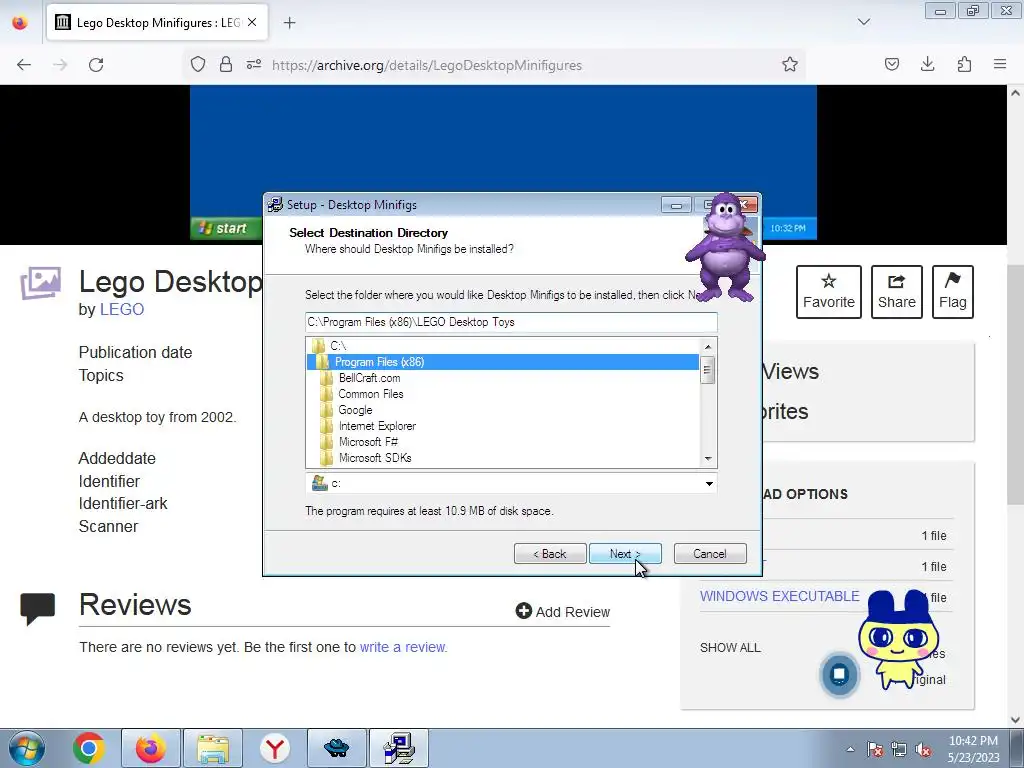Click the muted volume tray icon
The height and width of the screenshot is (768, 1024).
(x=923, y=749)
